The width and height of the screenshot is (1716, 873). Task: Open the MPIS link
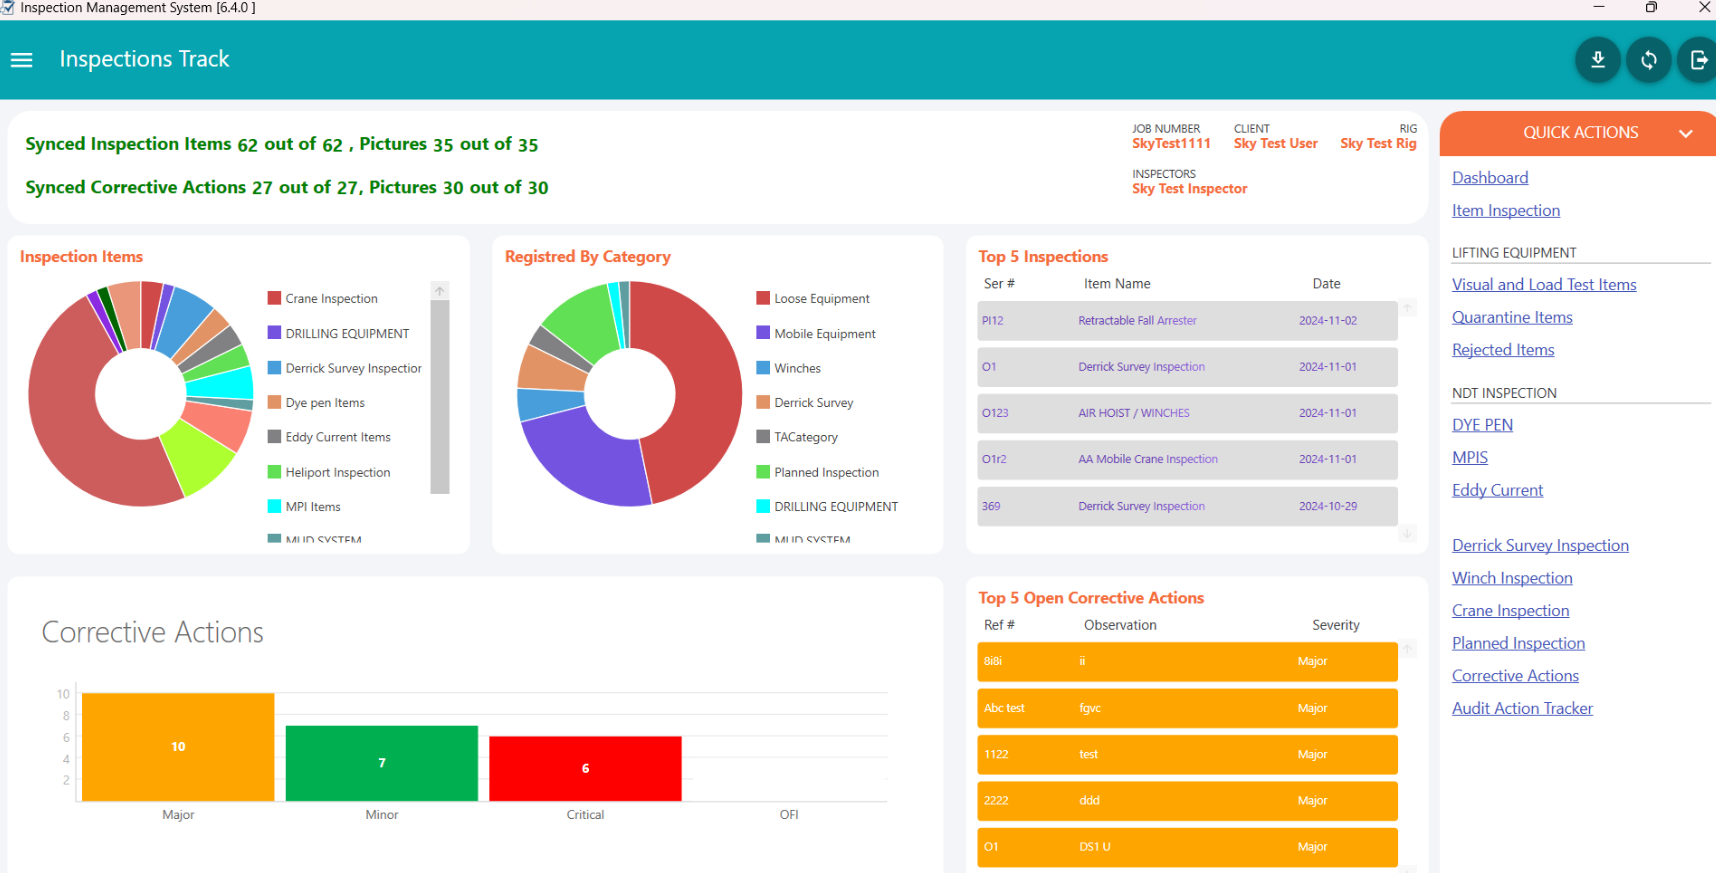[x=1470, y=457]
